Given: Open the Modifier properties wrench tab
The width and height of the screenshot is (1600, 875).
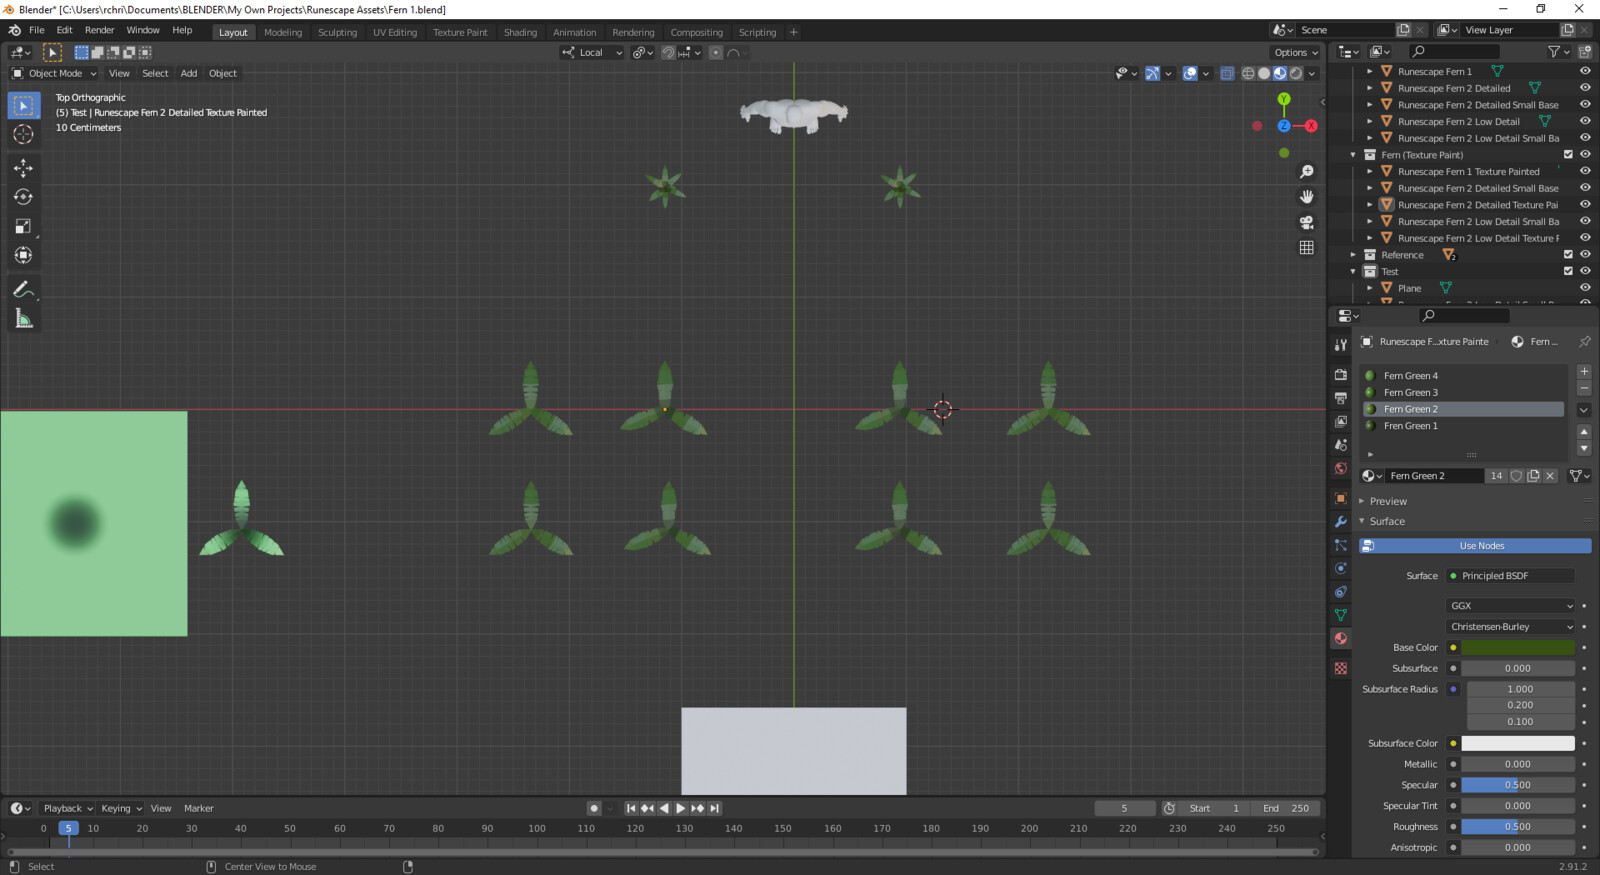Looking at the screenshot, I should [x=1341, y=522].
